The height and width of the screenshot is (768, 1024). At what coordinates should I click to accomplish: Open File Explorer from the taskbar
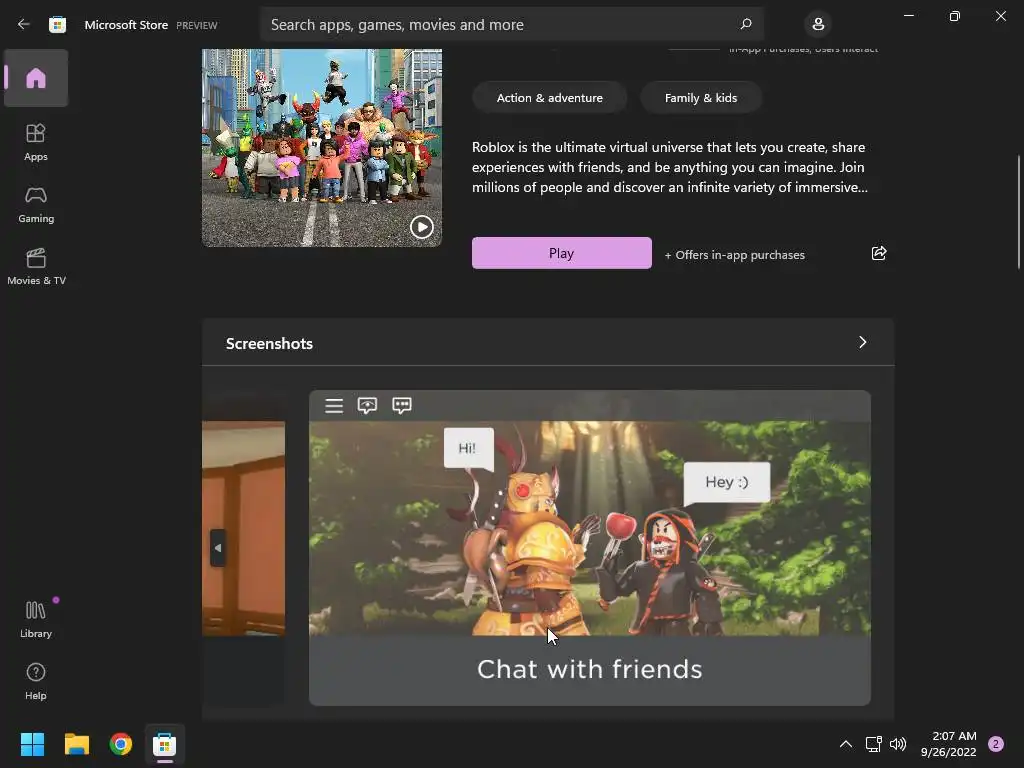coord(76,744)
